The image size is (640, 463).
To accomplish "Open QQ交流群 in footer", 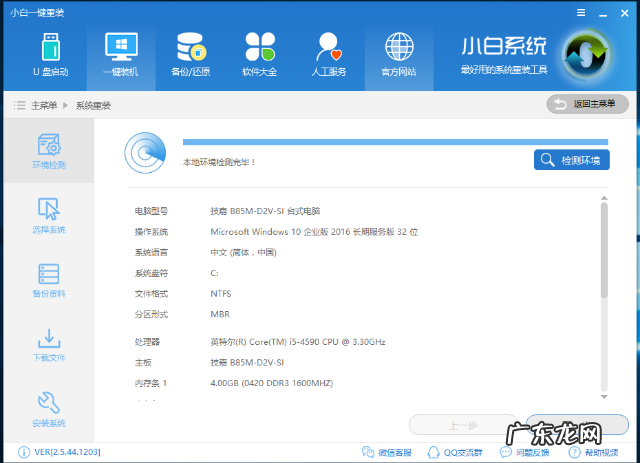I will pos(454,452).
